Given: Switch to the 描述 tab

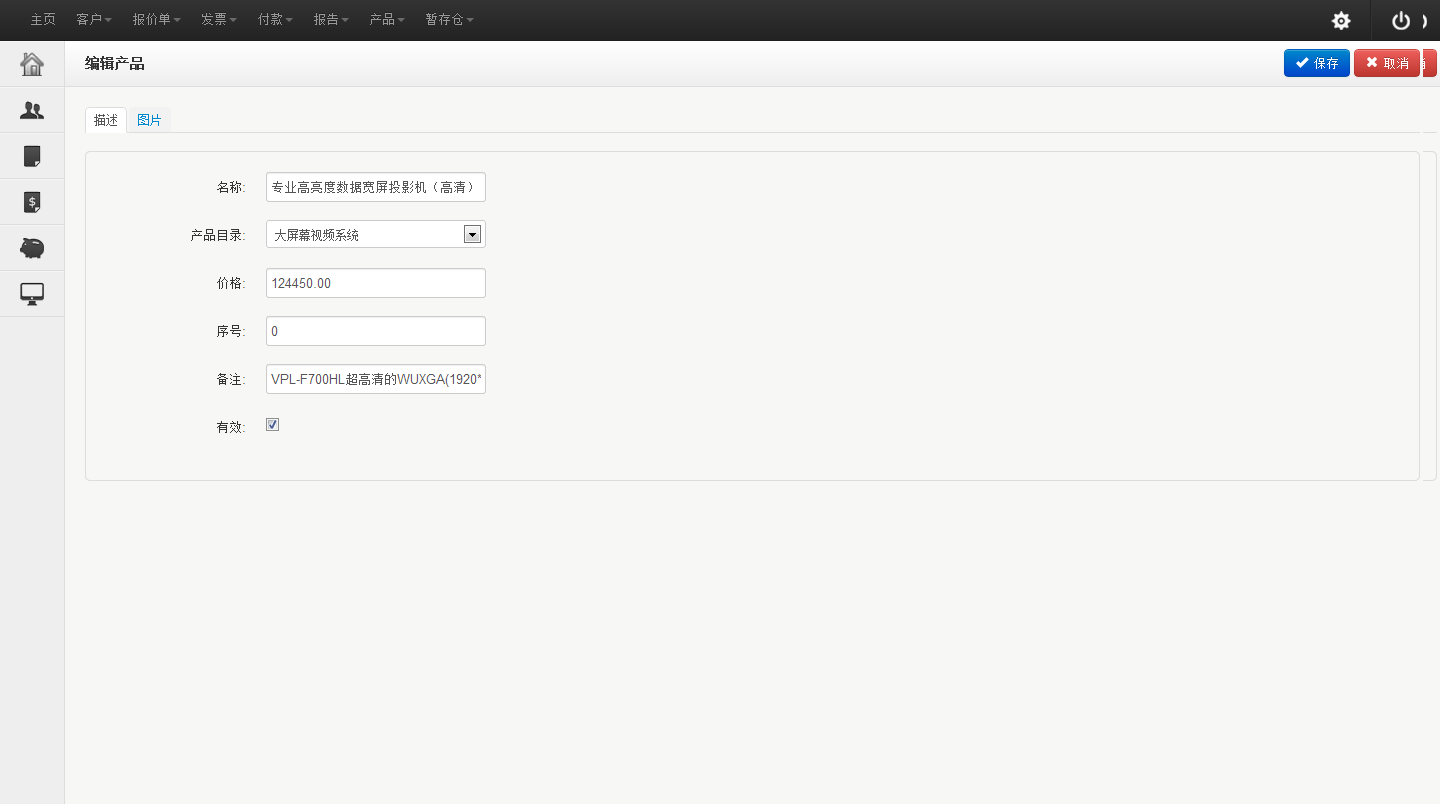Looking at the screenshot, I should tap(106, 120).
